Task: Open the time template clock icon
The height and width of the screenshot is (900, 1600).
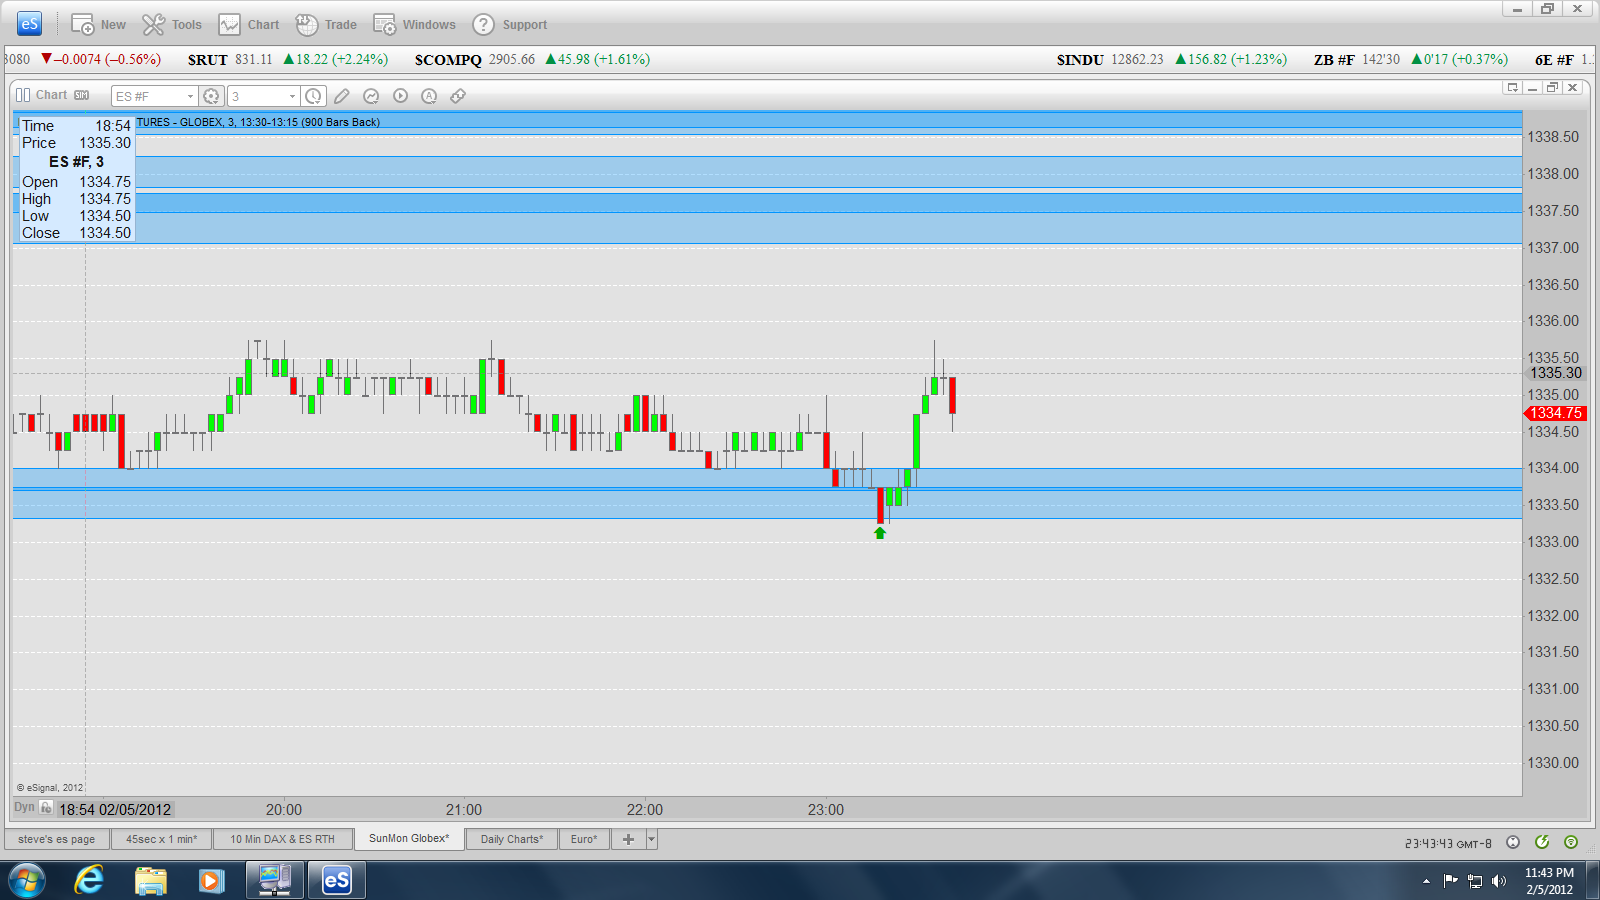Action: (313, 96)
